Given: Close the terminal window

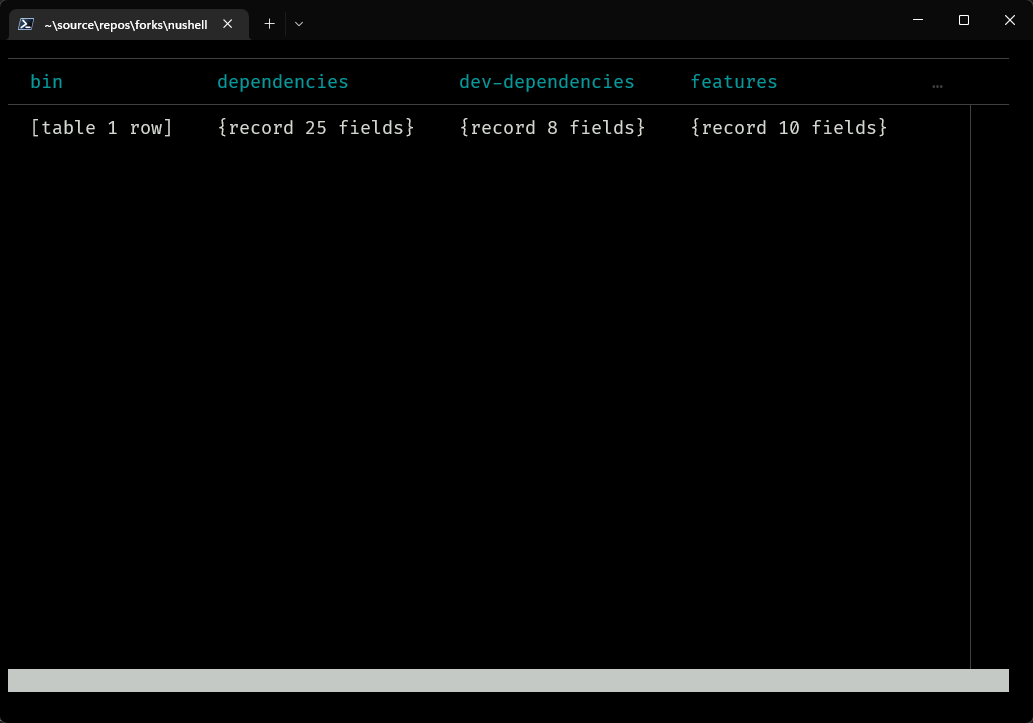Looking at the screenshot, I should pyautogui.click(x=1009, y=20).
